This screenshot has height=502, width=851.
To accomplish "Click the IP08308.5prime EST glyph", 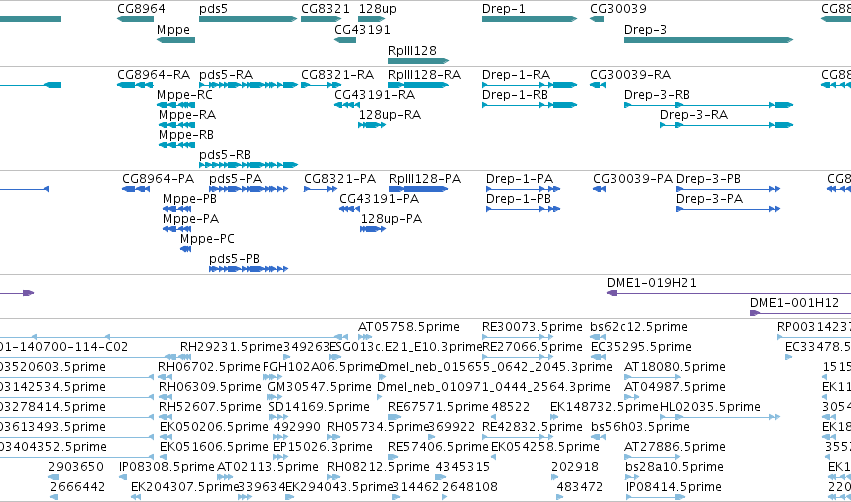I will coord(123,478).
